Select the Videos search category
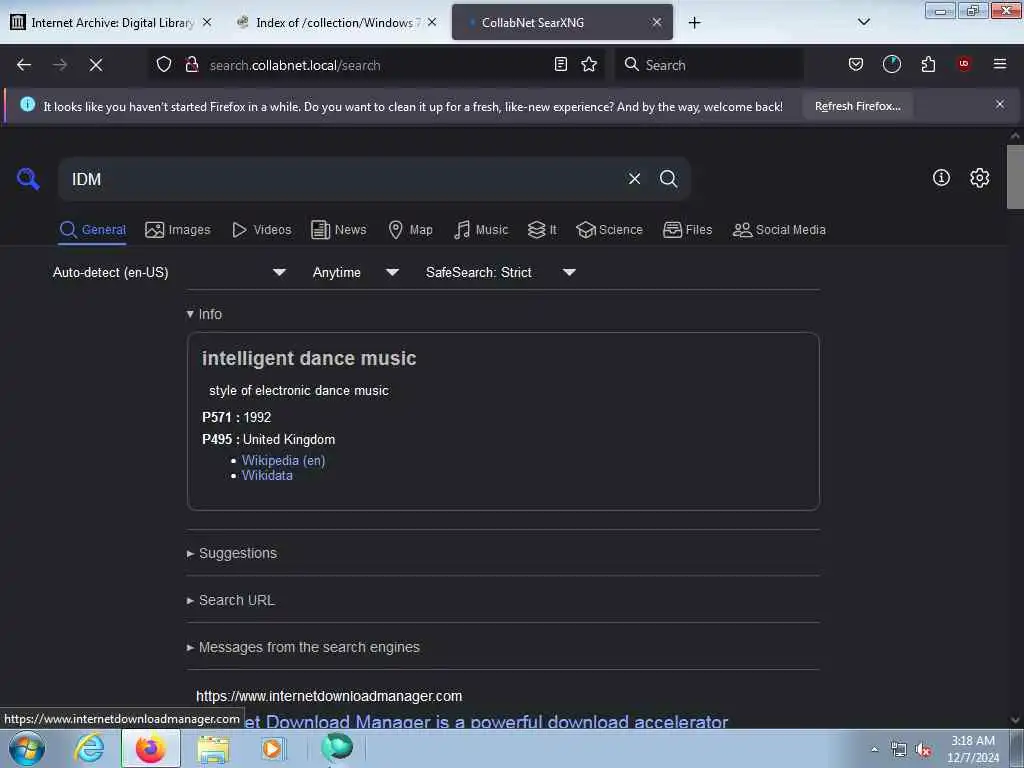This screenshot has height=768, width=1024. click(x=261, y=230)
